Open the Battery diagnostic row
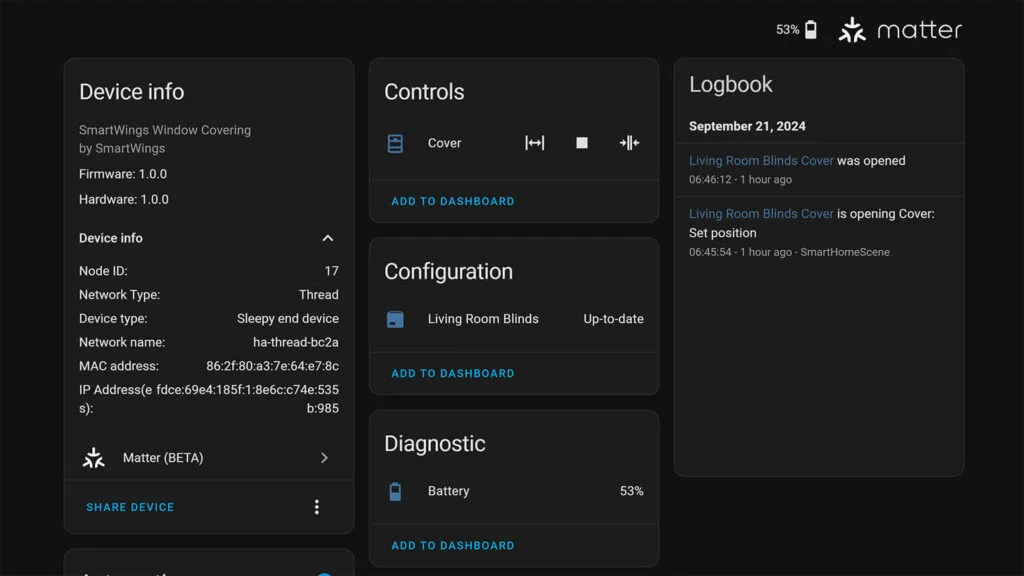1024x576 pixels. tap(514, 491)
